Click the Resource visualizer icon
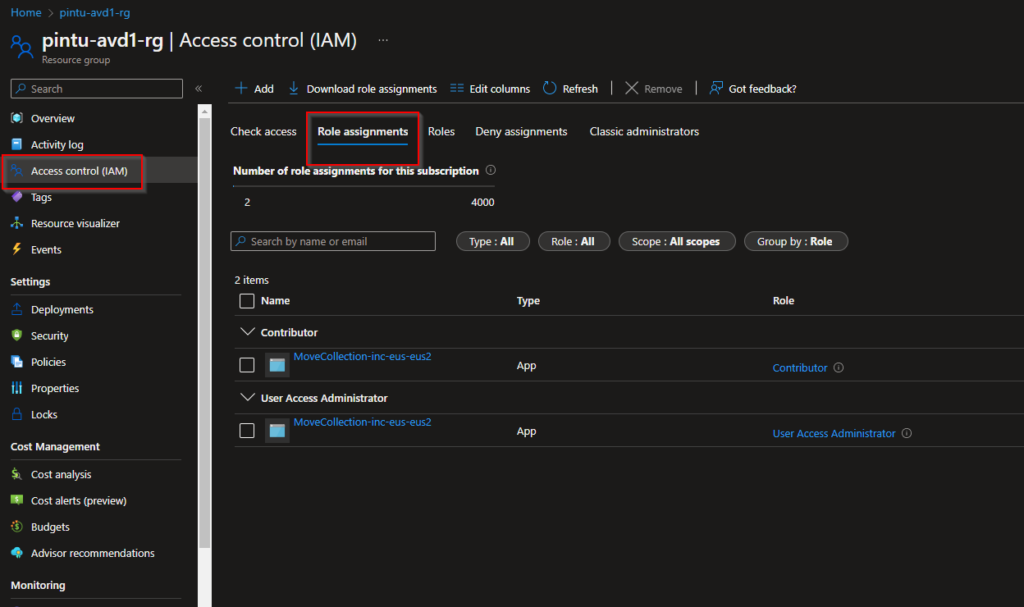The width and height of the screenshot is (1024, 607). (x=17, y=223)
